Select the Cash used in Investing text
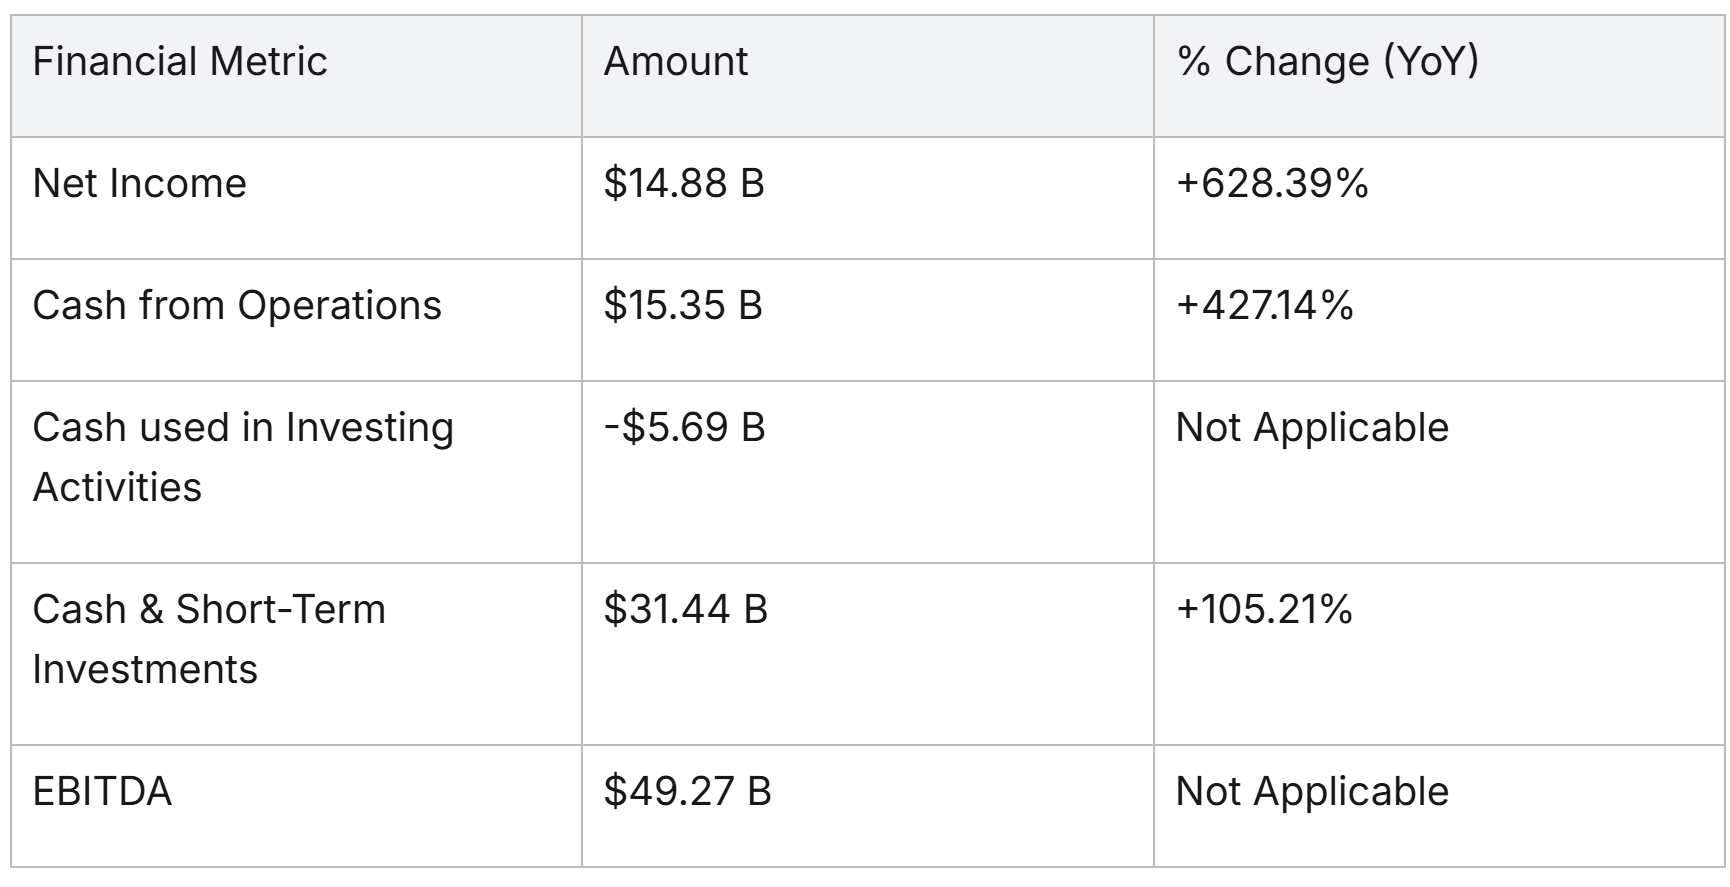The height and width of the screenshot is (887, 1730). click(243, 428)
